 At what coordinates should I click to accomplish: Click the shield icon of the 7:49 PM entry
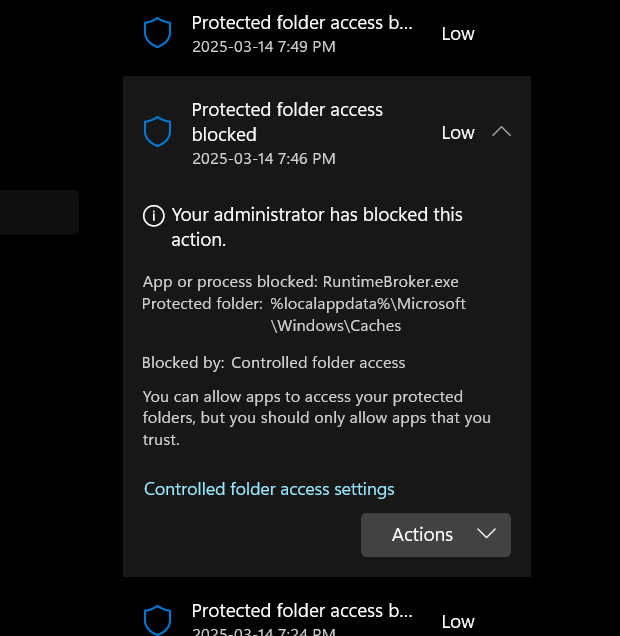[158, 33]
